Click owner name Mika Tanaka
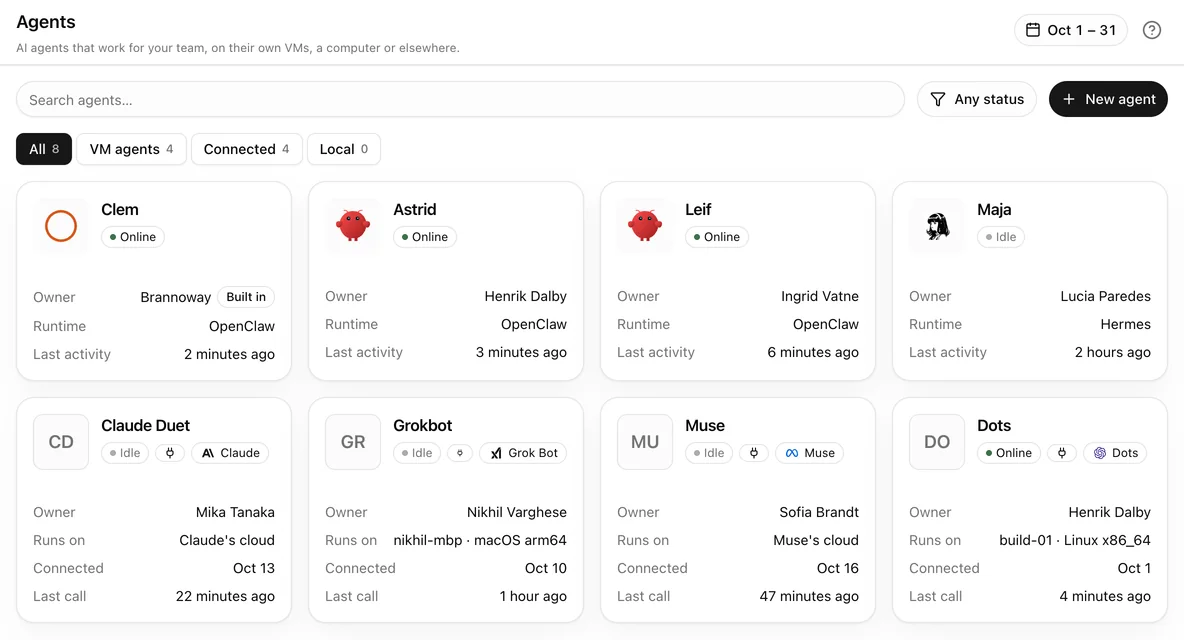Screen dimensions: 1184x640 [x=235, y=512]
